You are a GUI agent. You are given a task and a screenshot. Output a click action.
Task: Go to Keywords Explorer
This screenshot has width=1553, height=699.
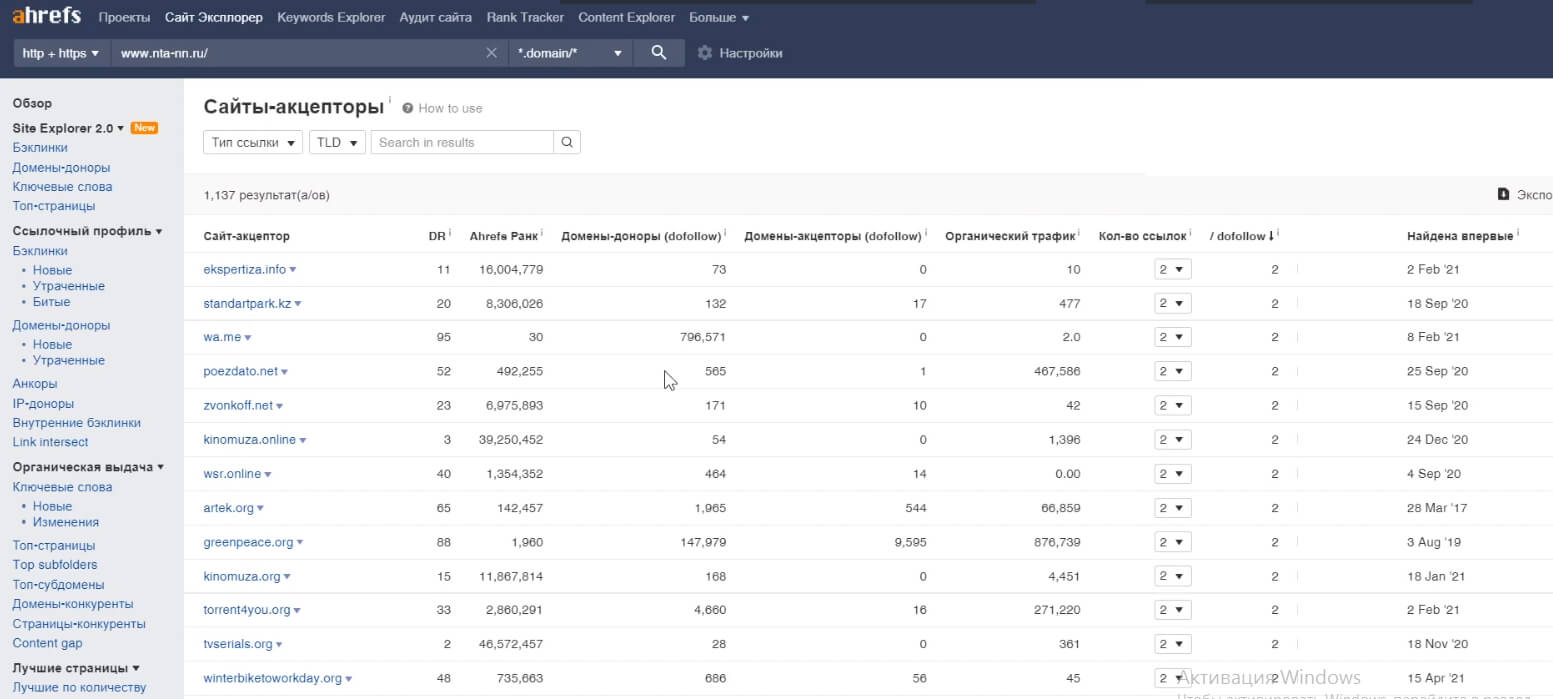[x=331, y=17]
